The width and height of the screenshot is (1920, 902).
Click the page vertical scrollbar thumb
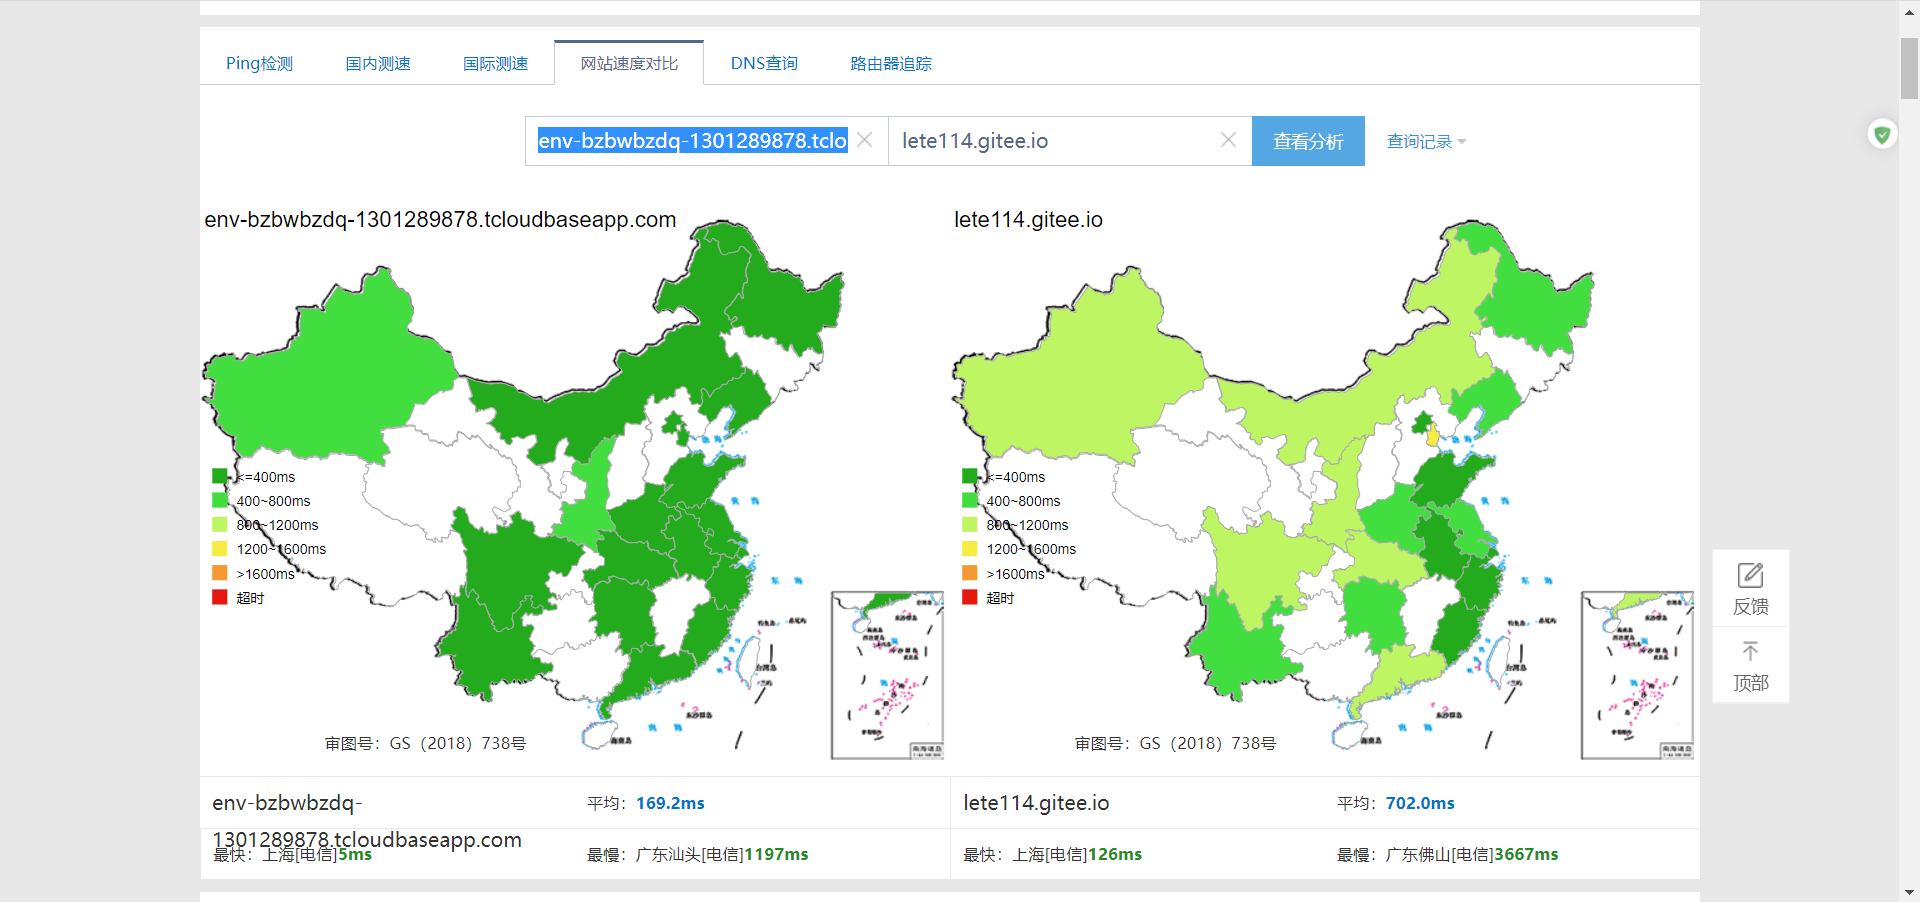[1909, 68]
